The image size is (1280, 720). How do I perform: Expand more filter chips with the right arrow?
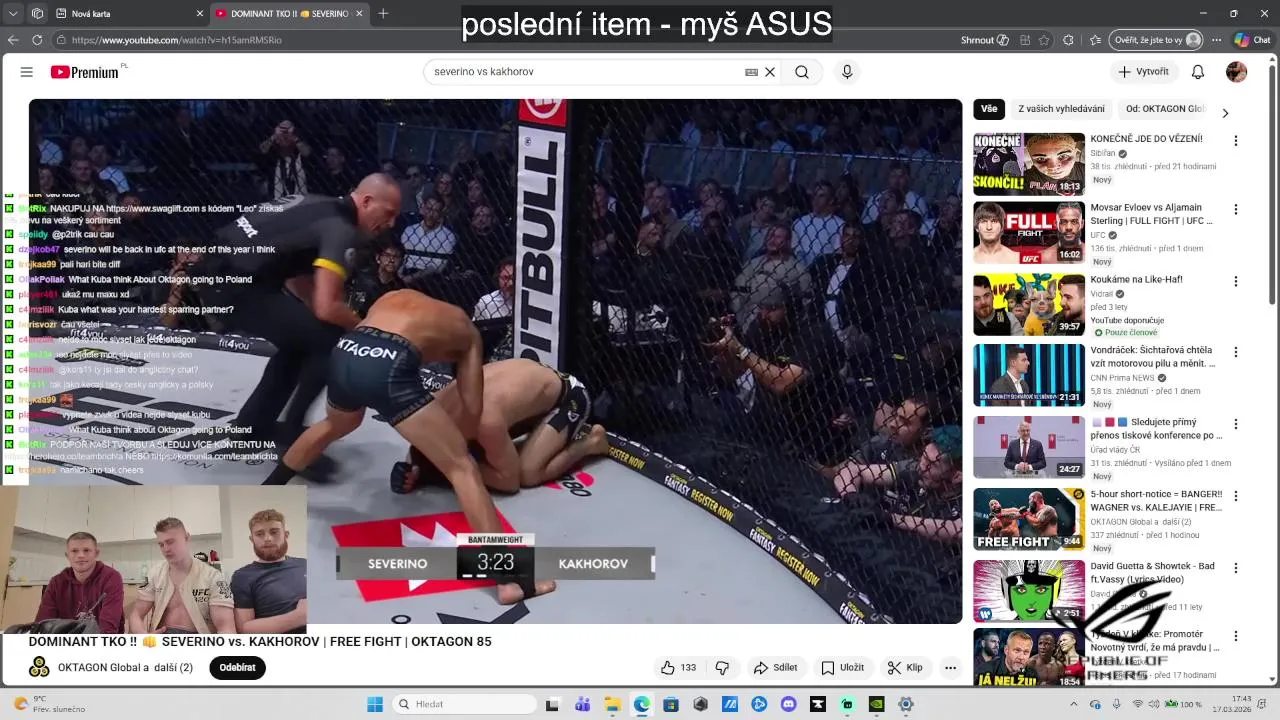click(1225, 112)
